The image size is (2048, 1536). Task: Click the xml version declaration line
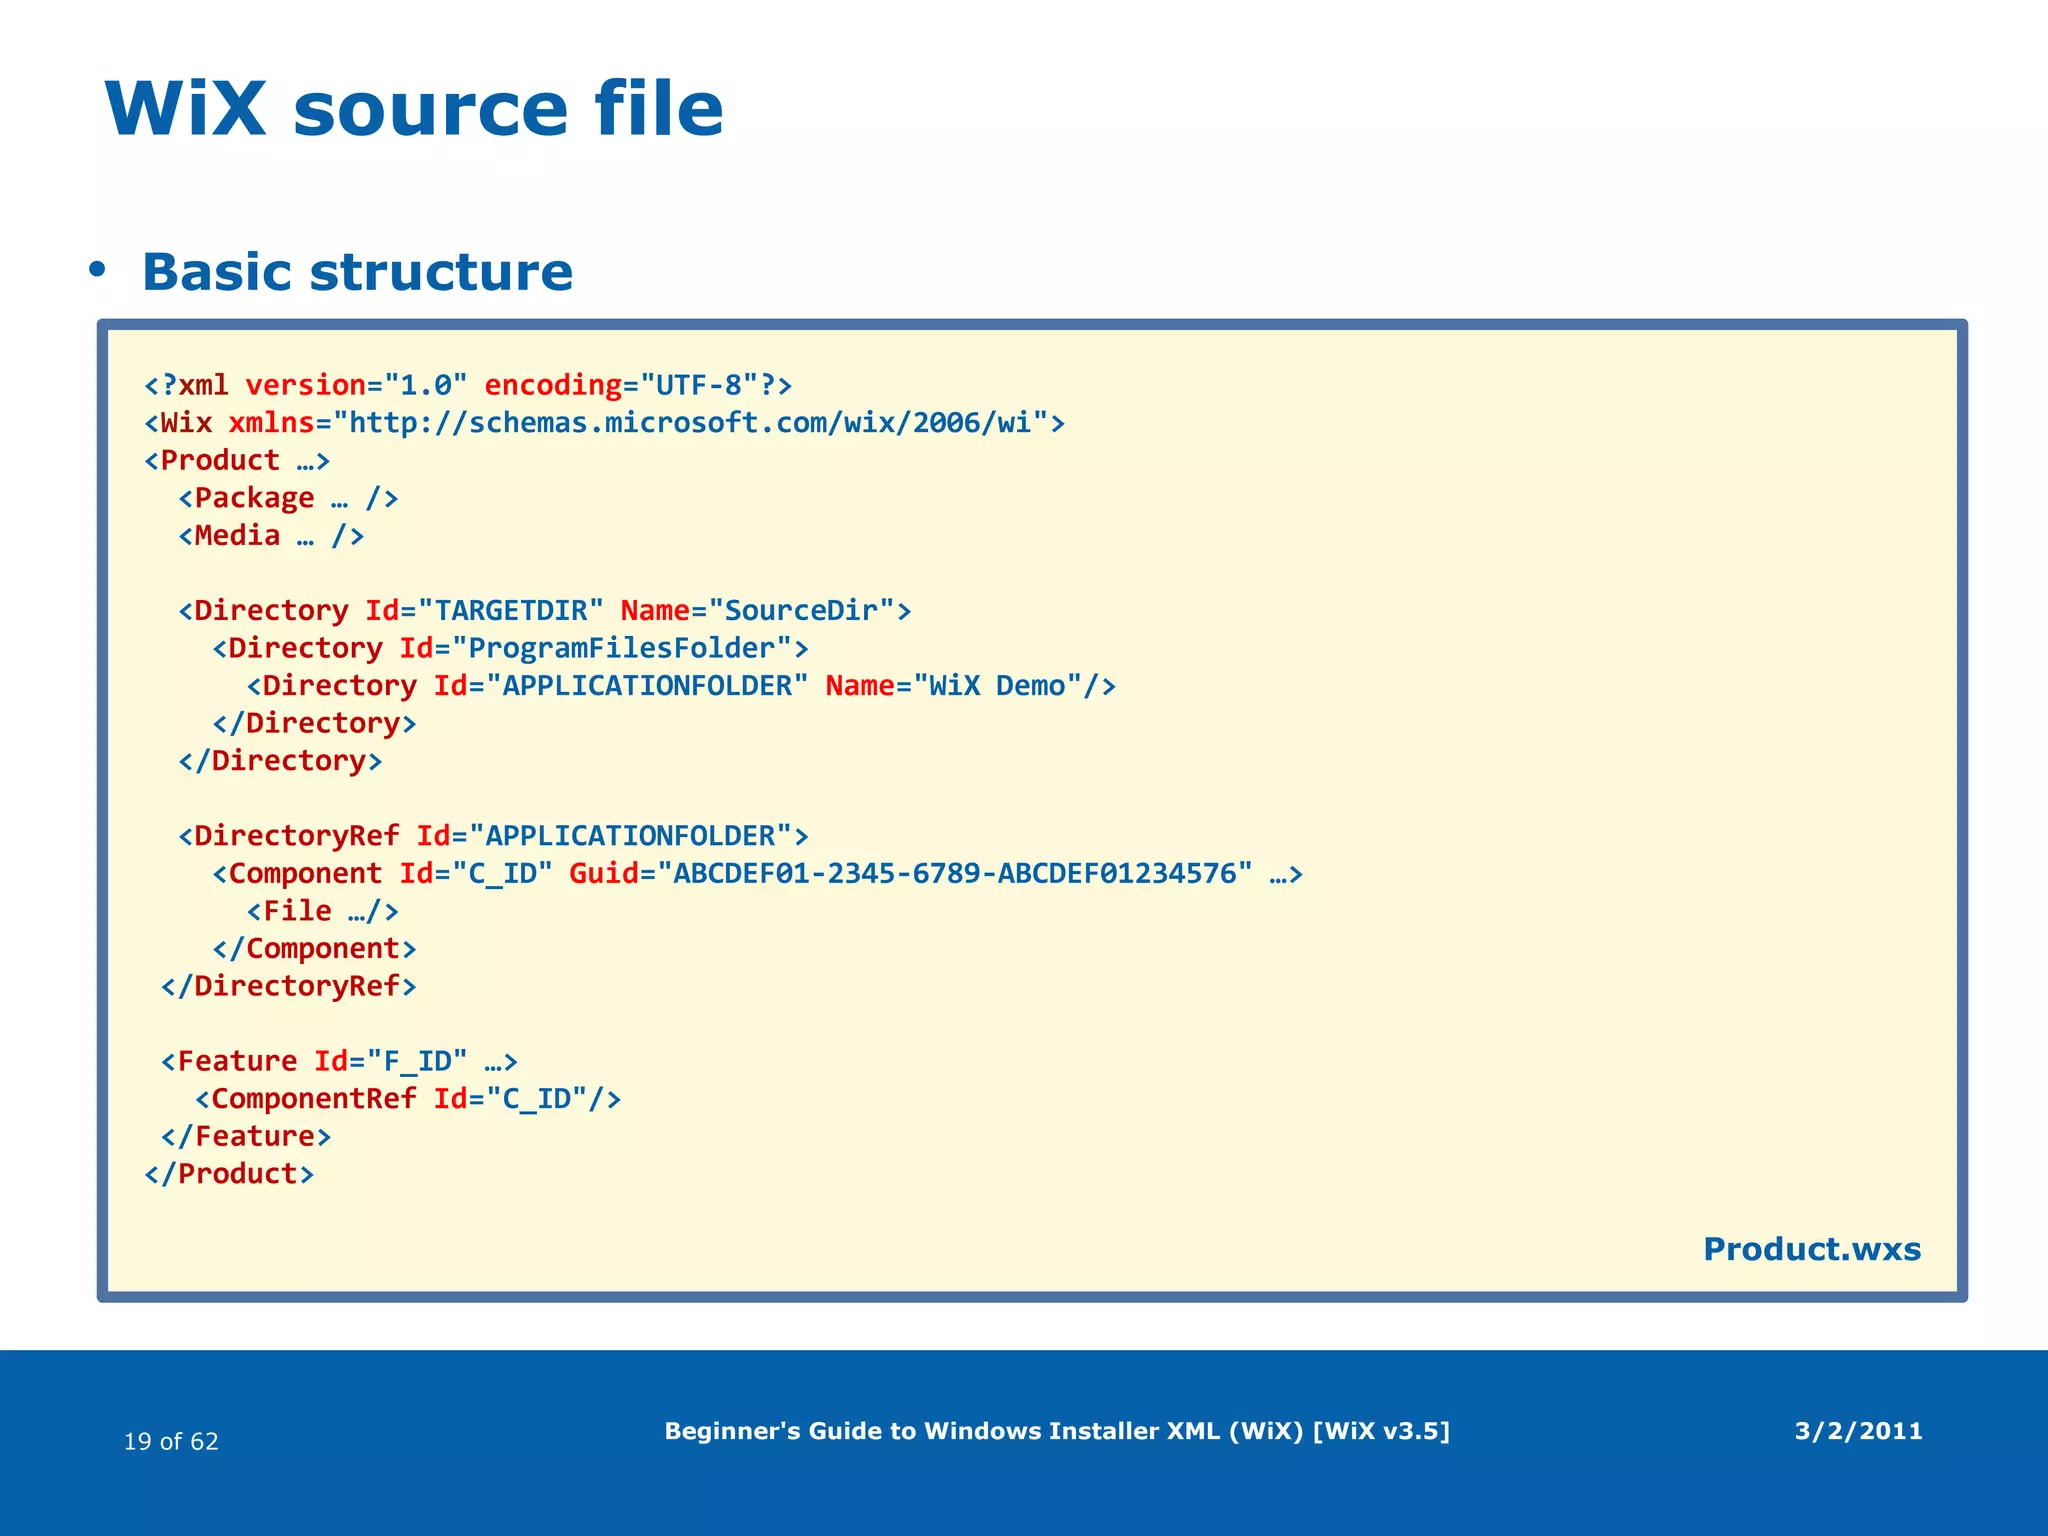point(468,385)
